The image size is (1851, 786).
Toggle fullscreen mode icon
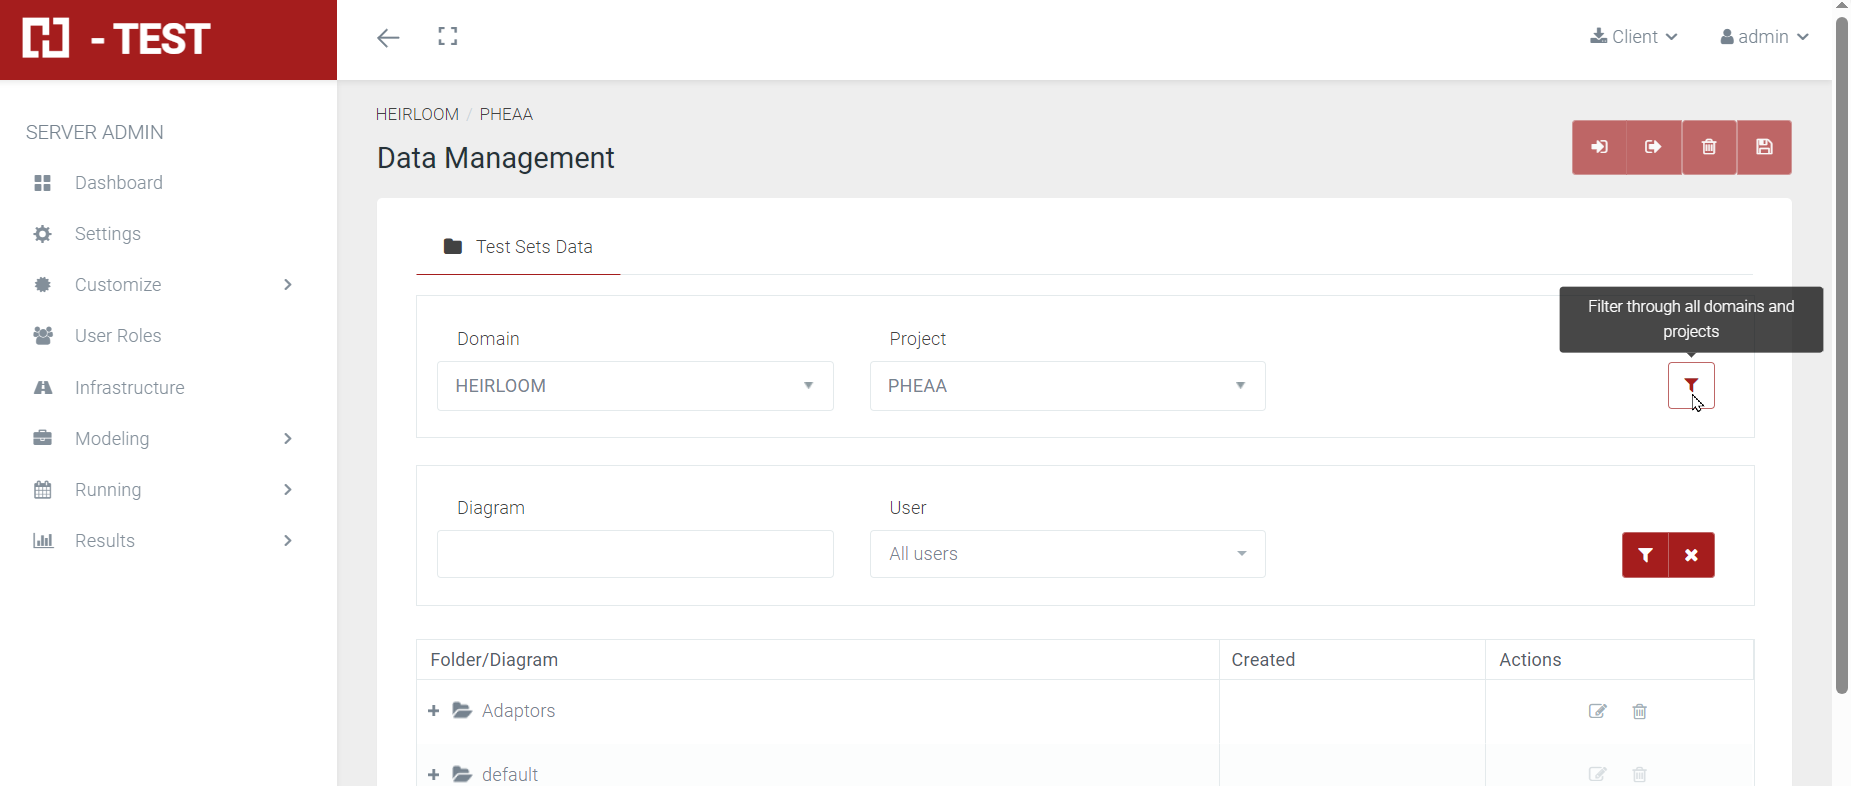pos(448,37)
